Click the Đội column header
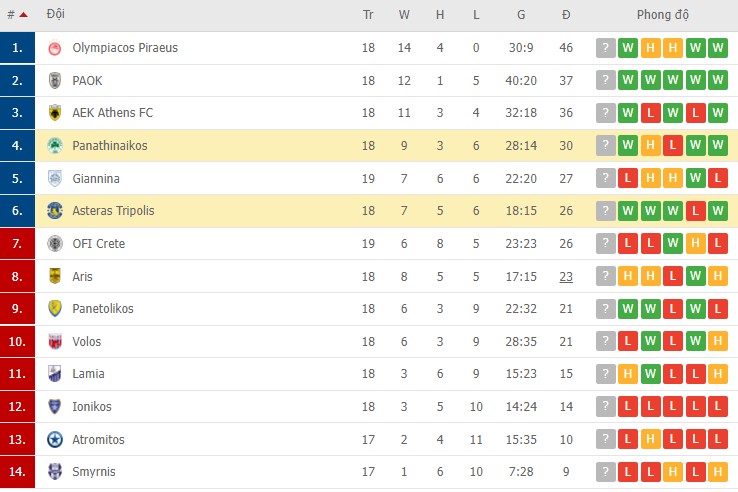This screenshot has height=492, width=738. pyautogui.click(x=56, y=15)
